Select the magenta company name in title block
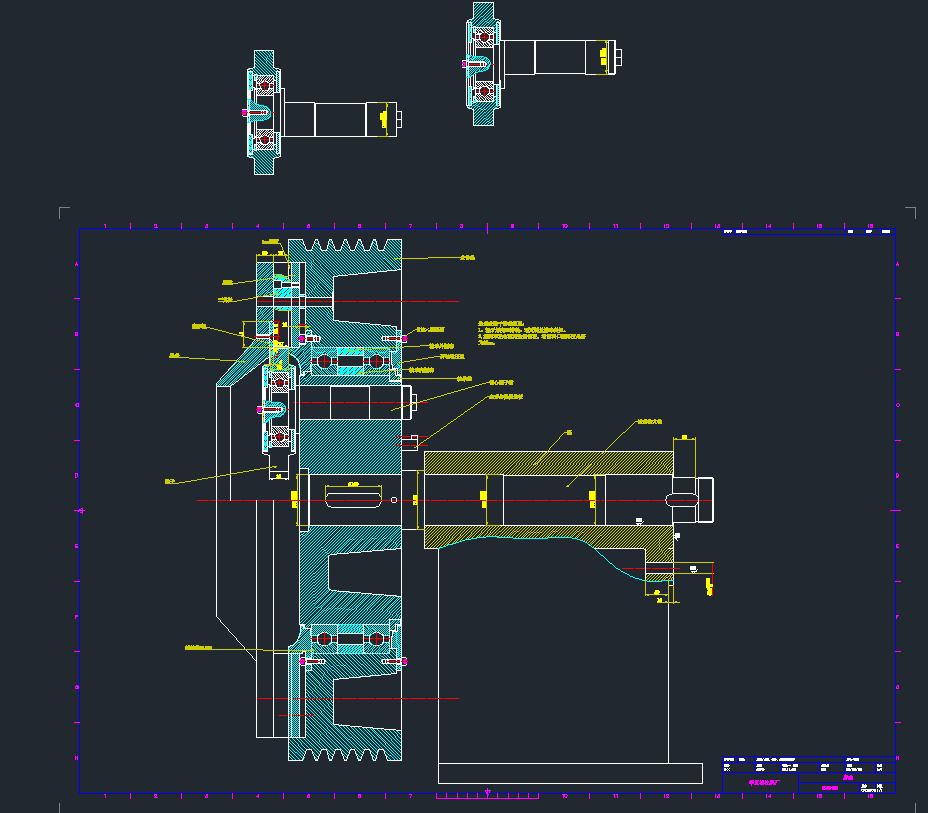928x813 pixels. pyautogui.click(x=764, y=782)
